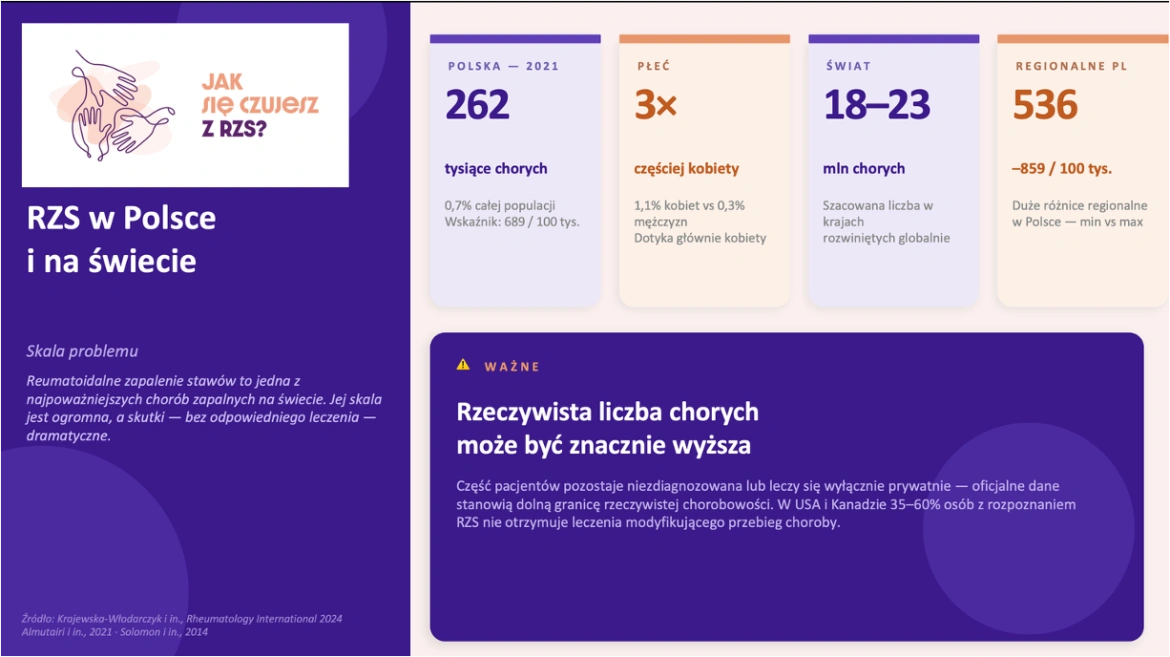Image resolution: width=1170 pixels, height=657 pixels.
Task: Click the source citation 'Źródło: Krajewska-Włodarczyk'
Action: click(x=182, y=618)
